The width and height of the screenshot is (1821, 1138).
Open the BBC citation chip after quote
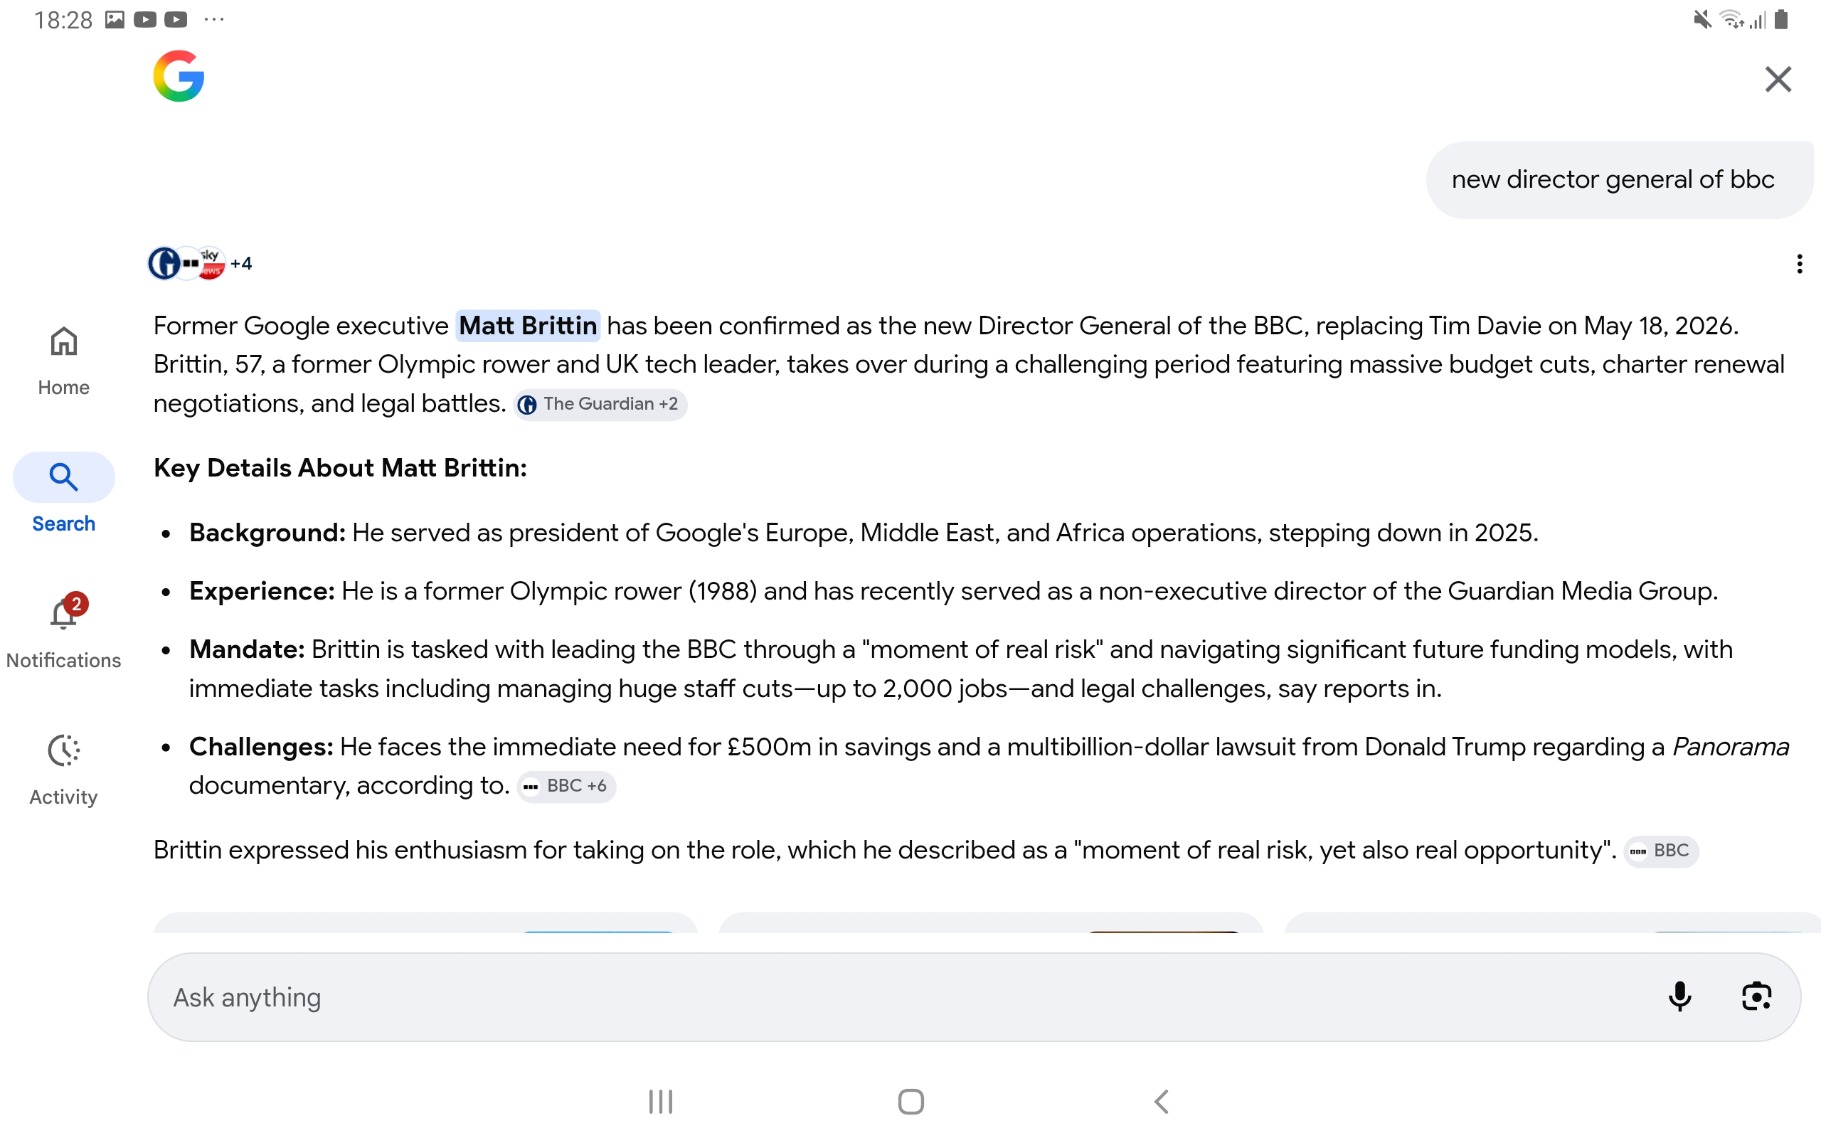1660,851
